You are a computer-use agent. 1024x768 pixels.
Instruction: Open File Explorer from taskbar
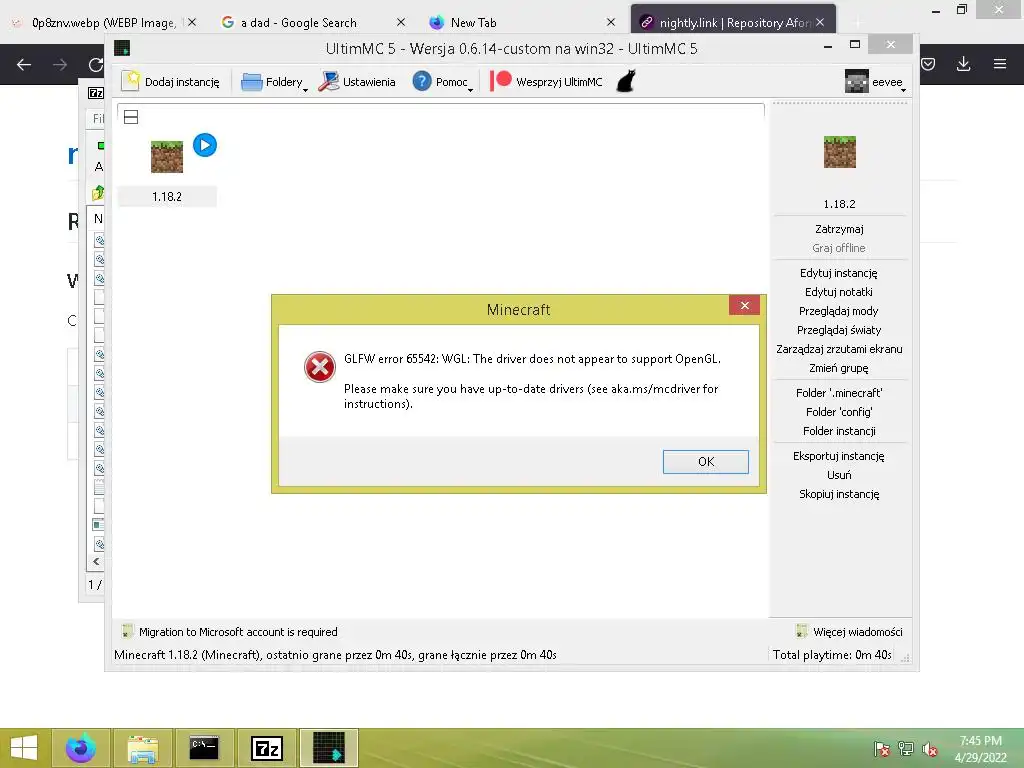coord(142,748)
